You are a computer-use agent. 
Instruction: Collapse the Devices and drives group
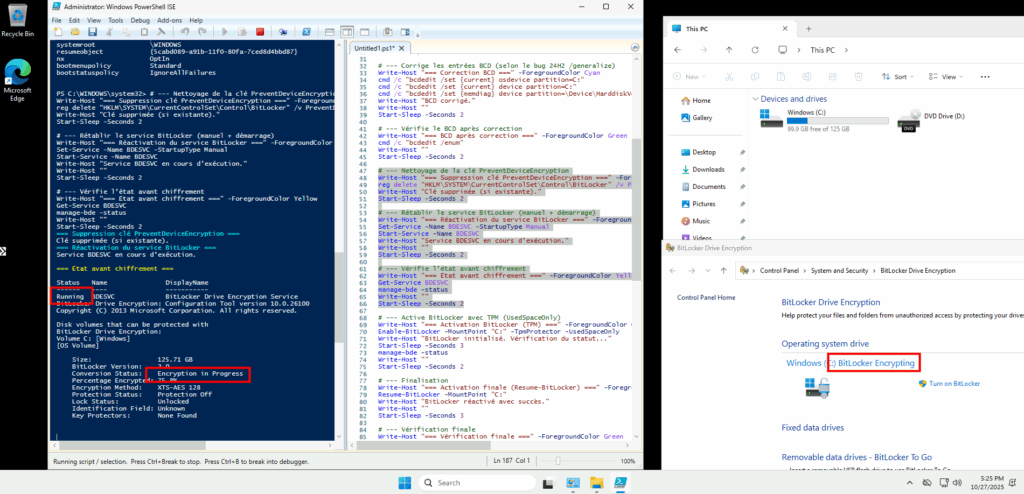click(x=753, y=99)
